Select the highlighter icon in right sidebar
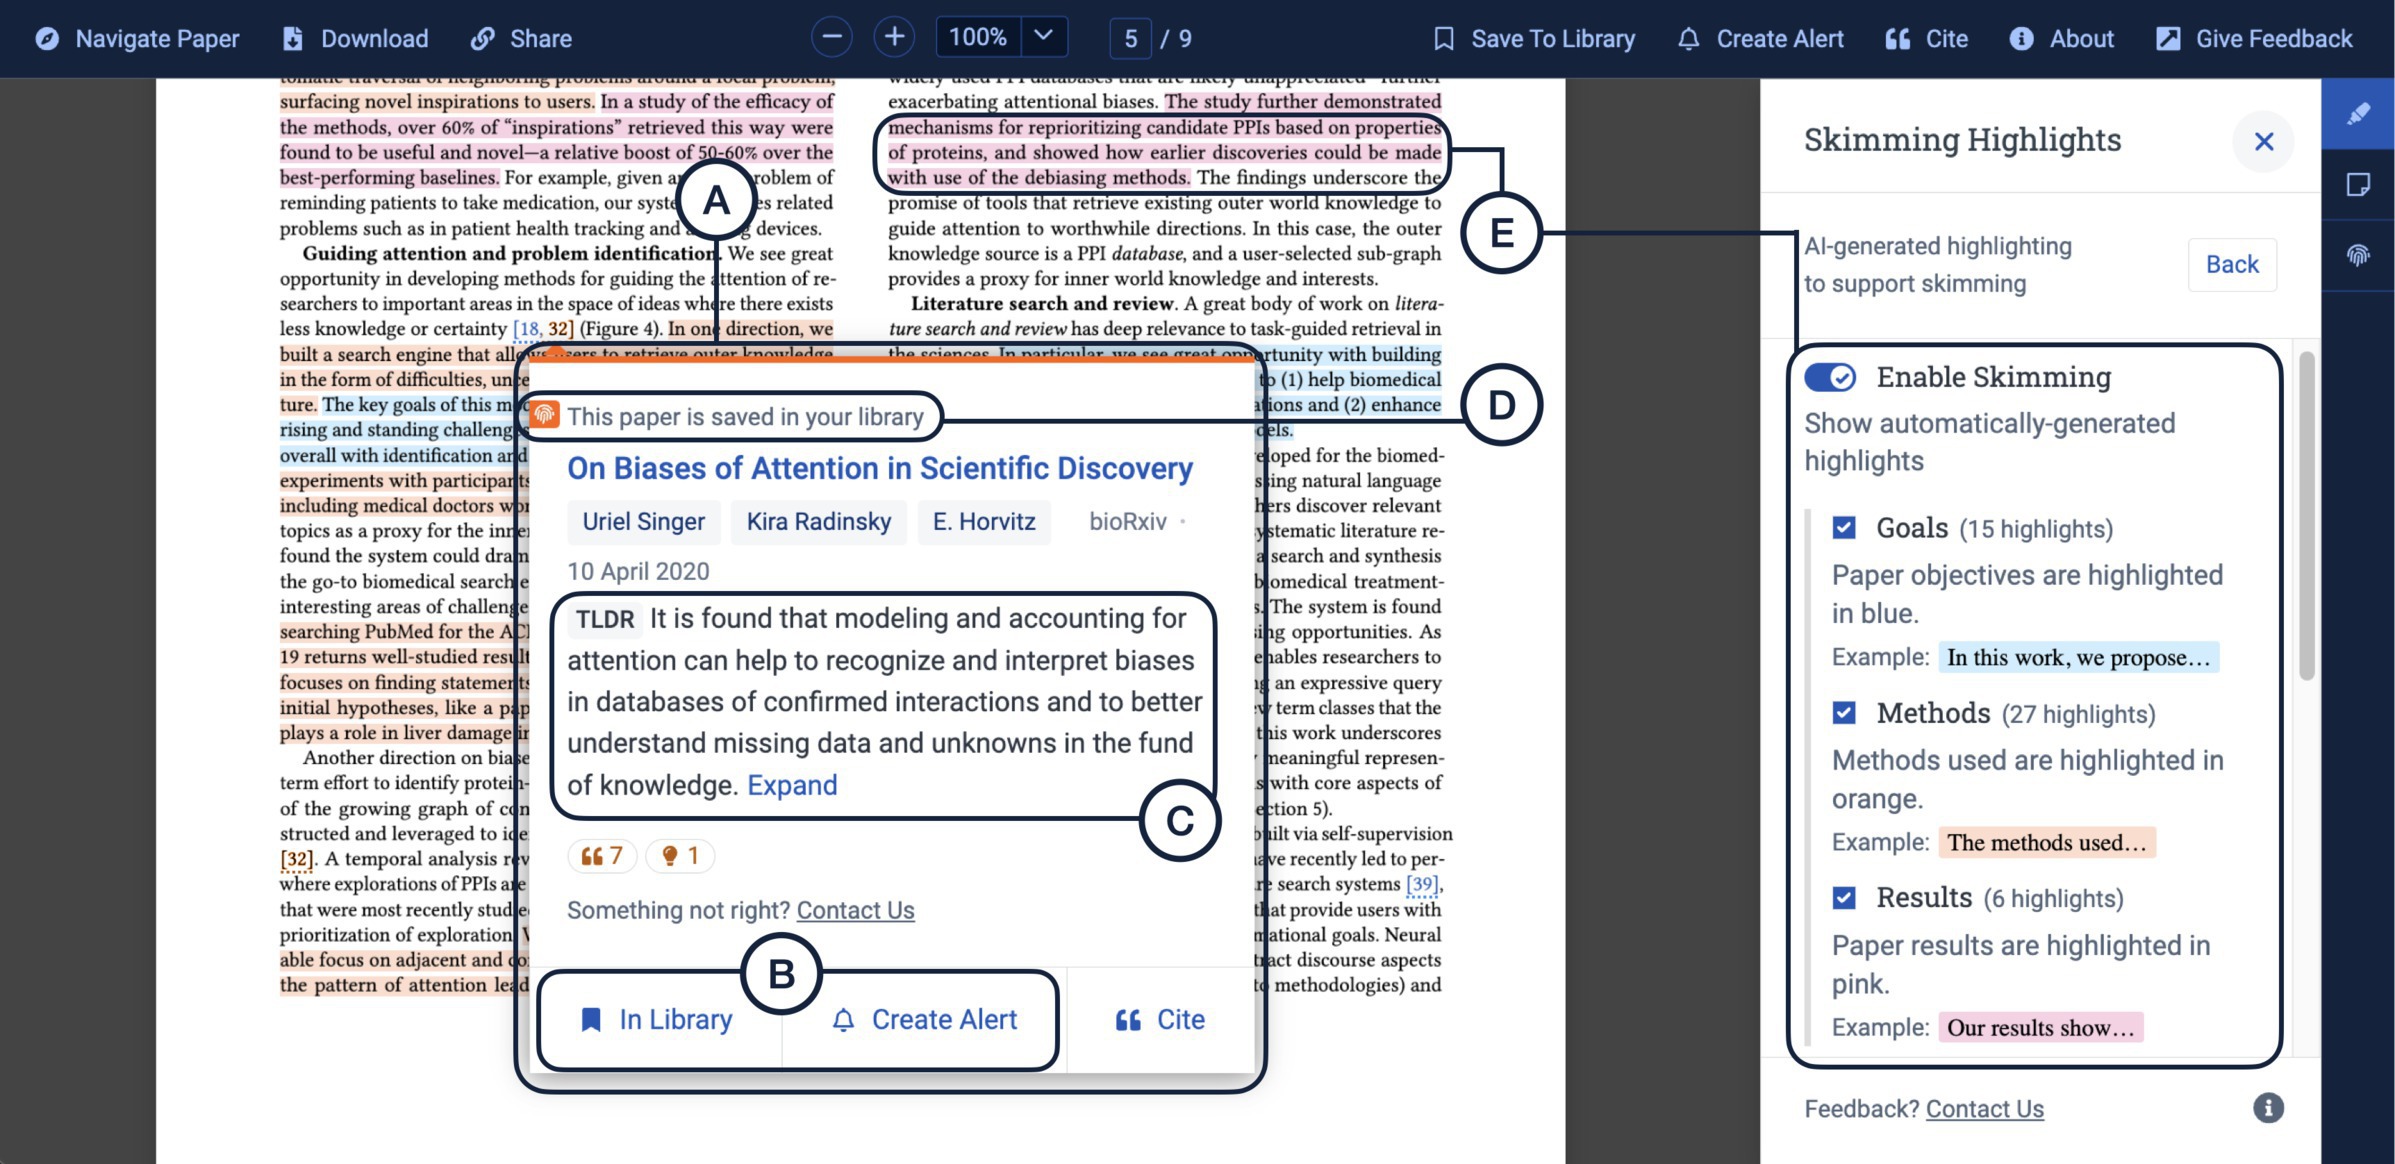The image size is (2395, 1164). 2358,114
